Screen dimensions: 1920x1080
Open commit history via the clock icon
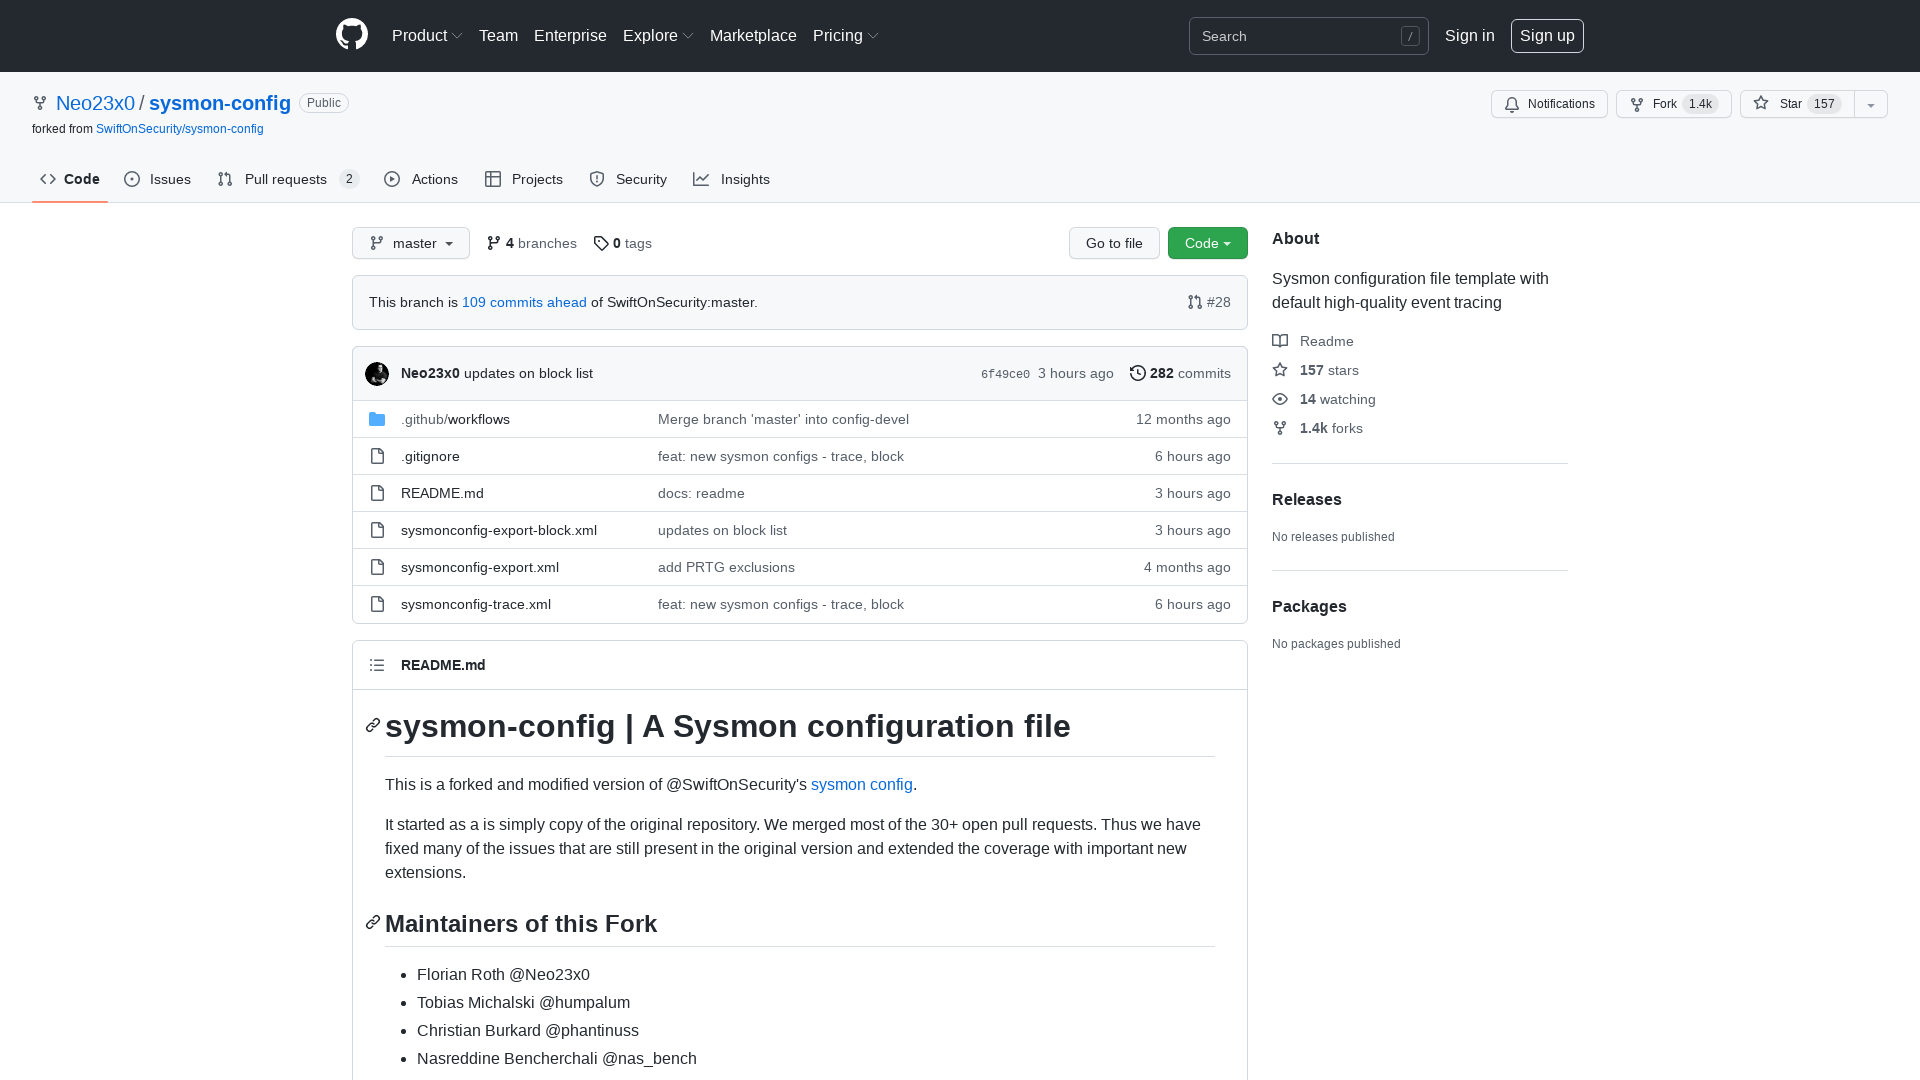[1137, 373]
